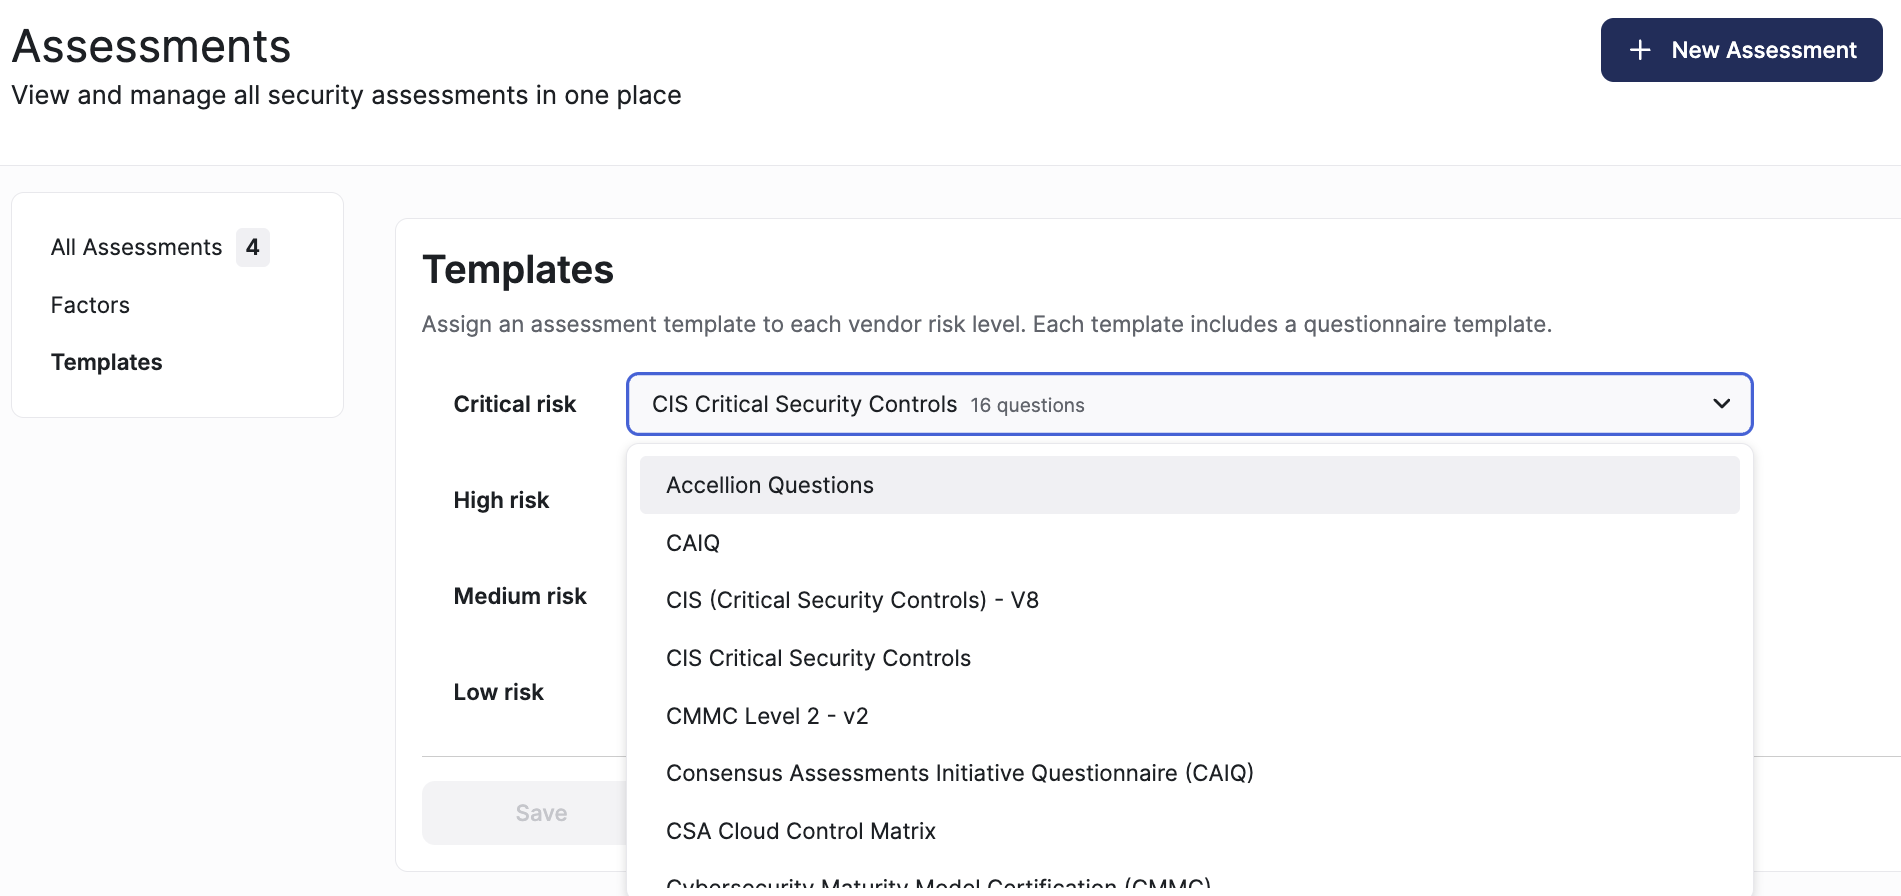Click the 16 questions text
This screenshot has height=896, width=1901.
click(1027, 405)
